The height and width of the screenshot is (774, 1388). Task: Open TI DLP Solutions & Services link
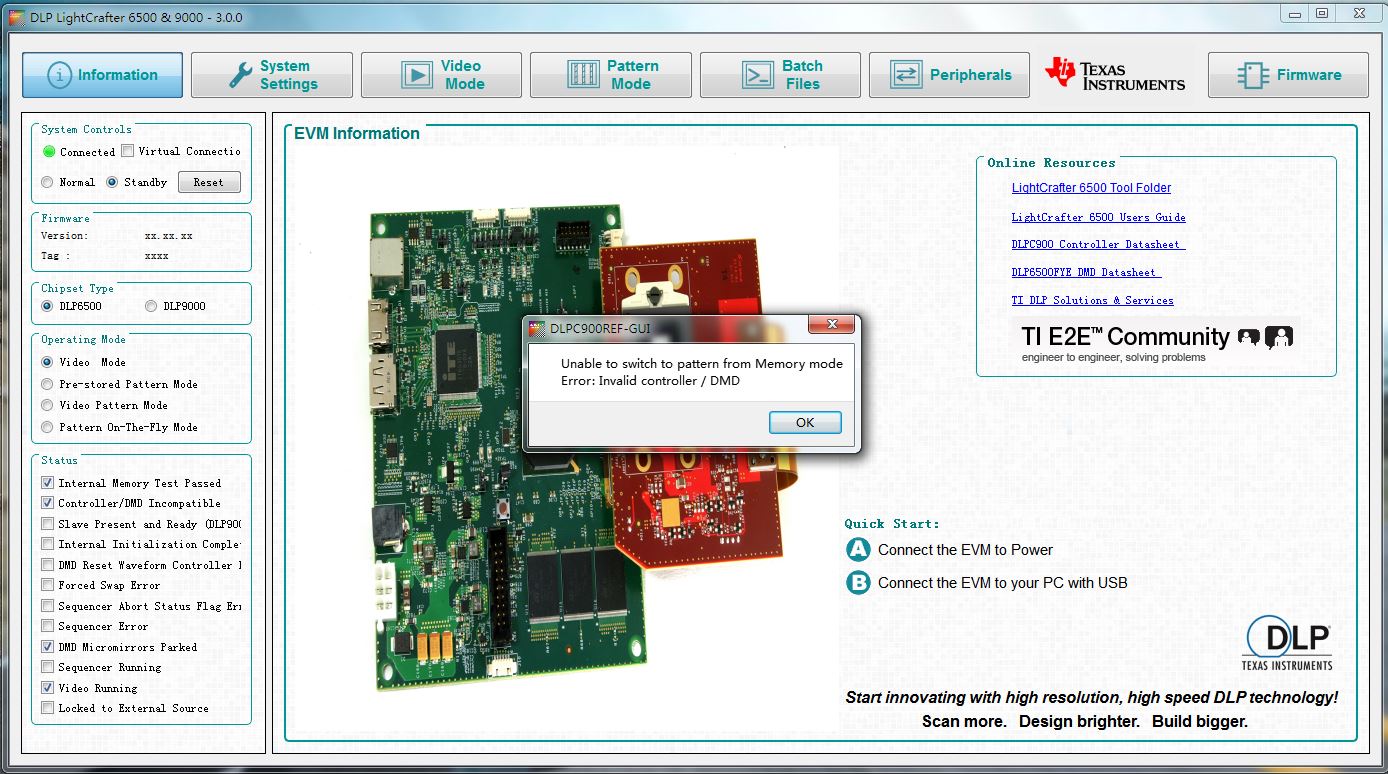pyautogui.click(x=1092, y=300)
